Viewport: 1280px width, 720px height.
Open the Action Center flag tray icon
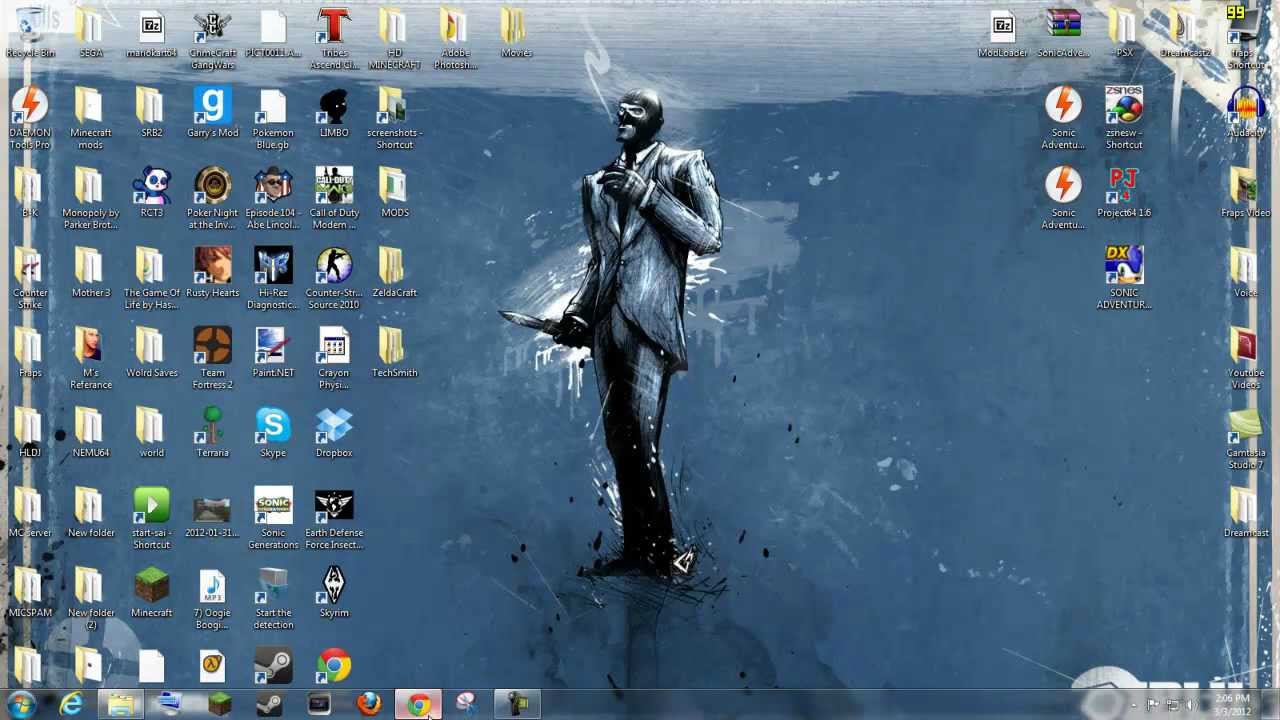[x=1153, y=705]
